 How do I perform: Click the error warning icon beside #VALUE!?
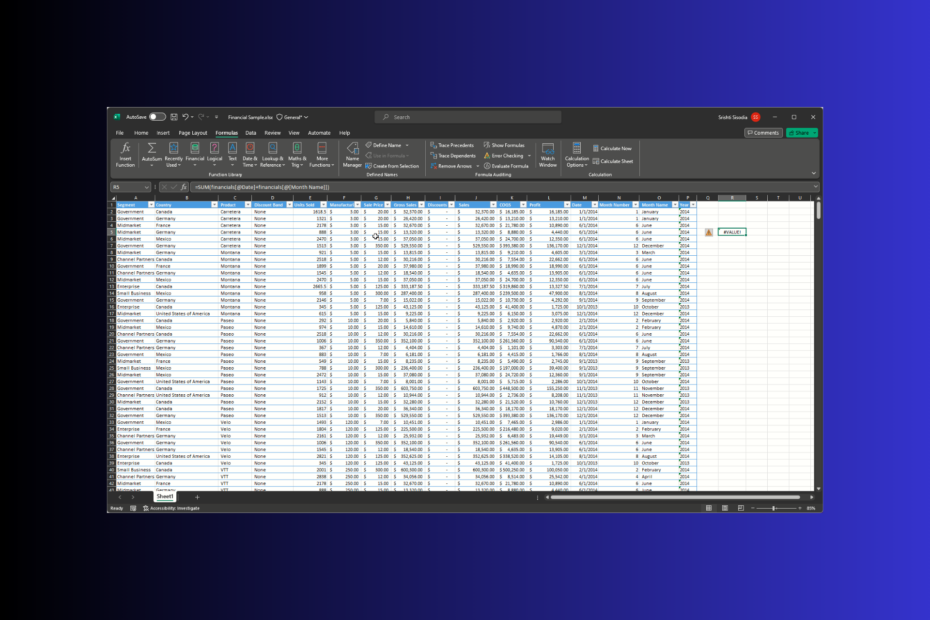pos(709,232)
